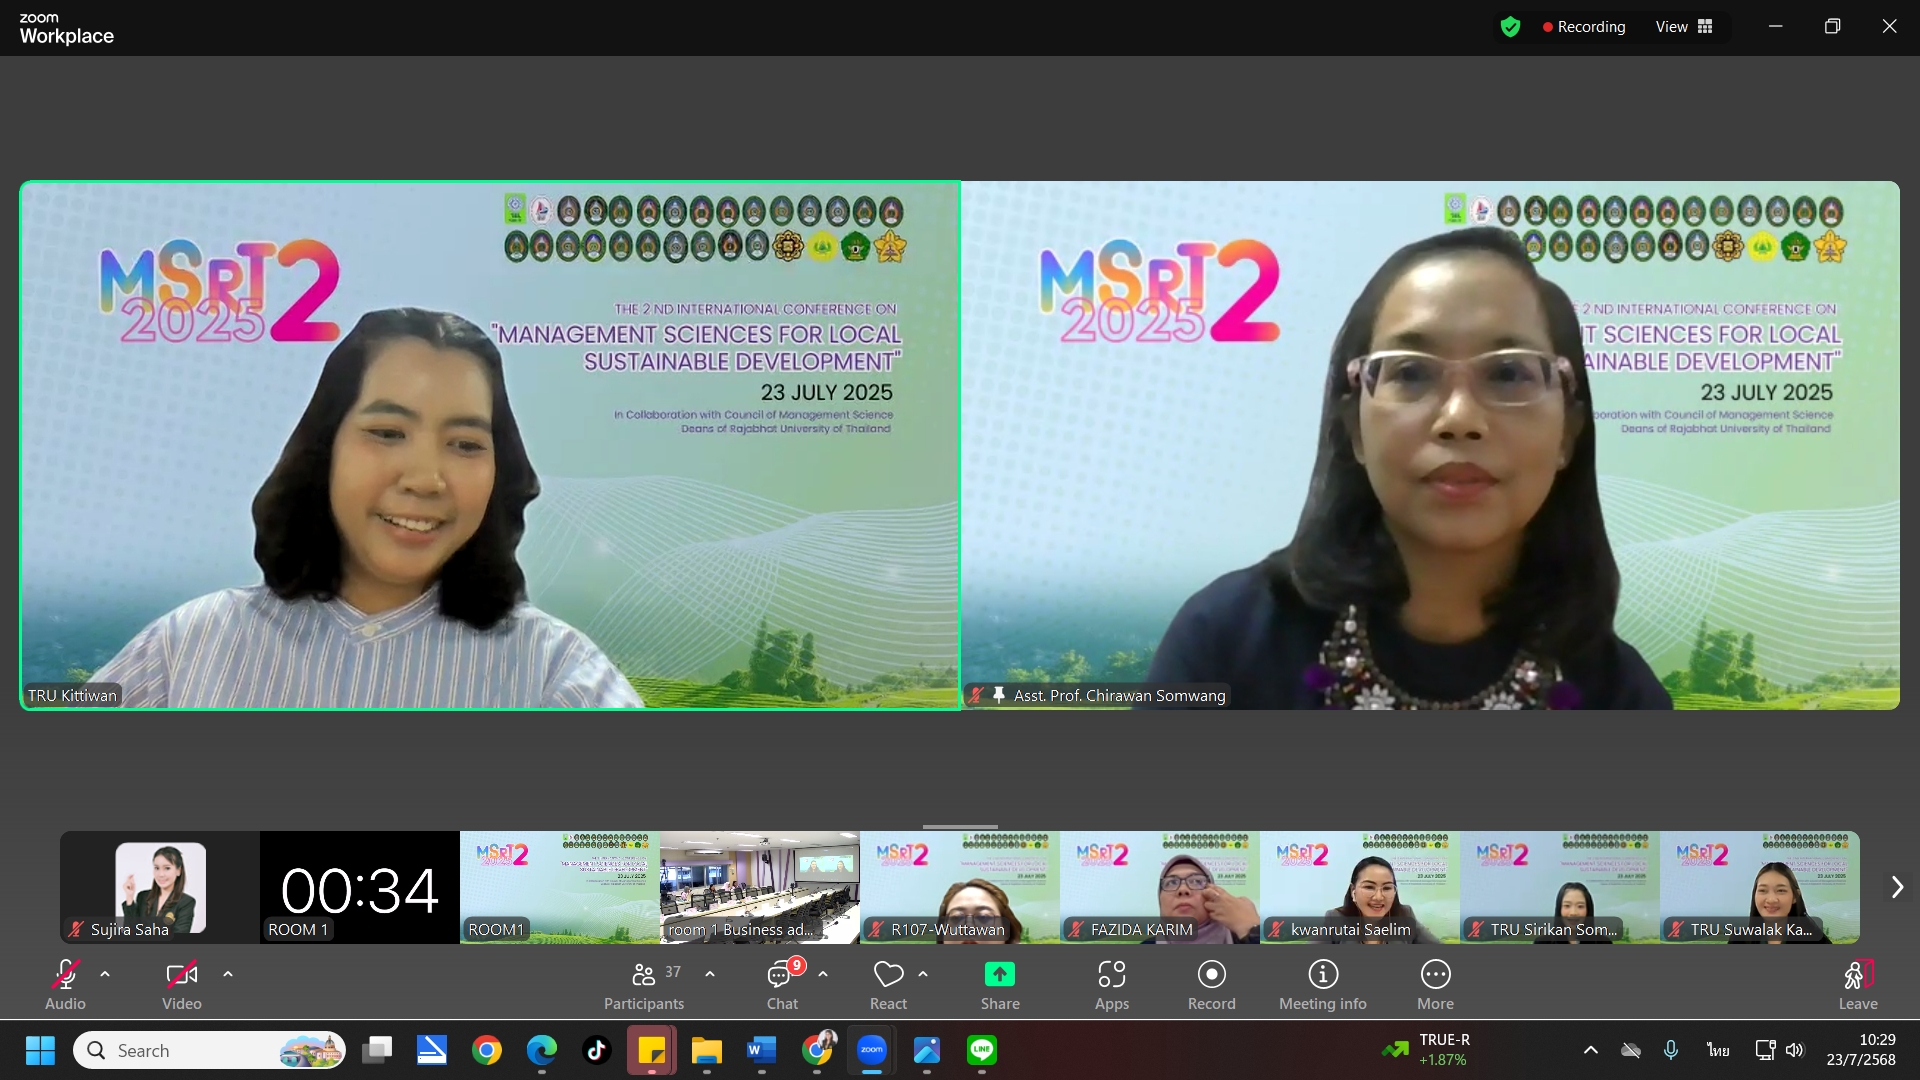Open volume control in system tray
The image size is (1920, 1080).
[x=1795, y=1050]
